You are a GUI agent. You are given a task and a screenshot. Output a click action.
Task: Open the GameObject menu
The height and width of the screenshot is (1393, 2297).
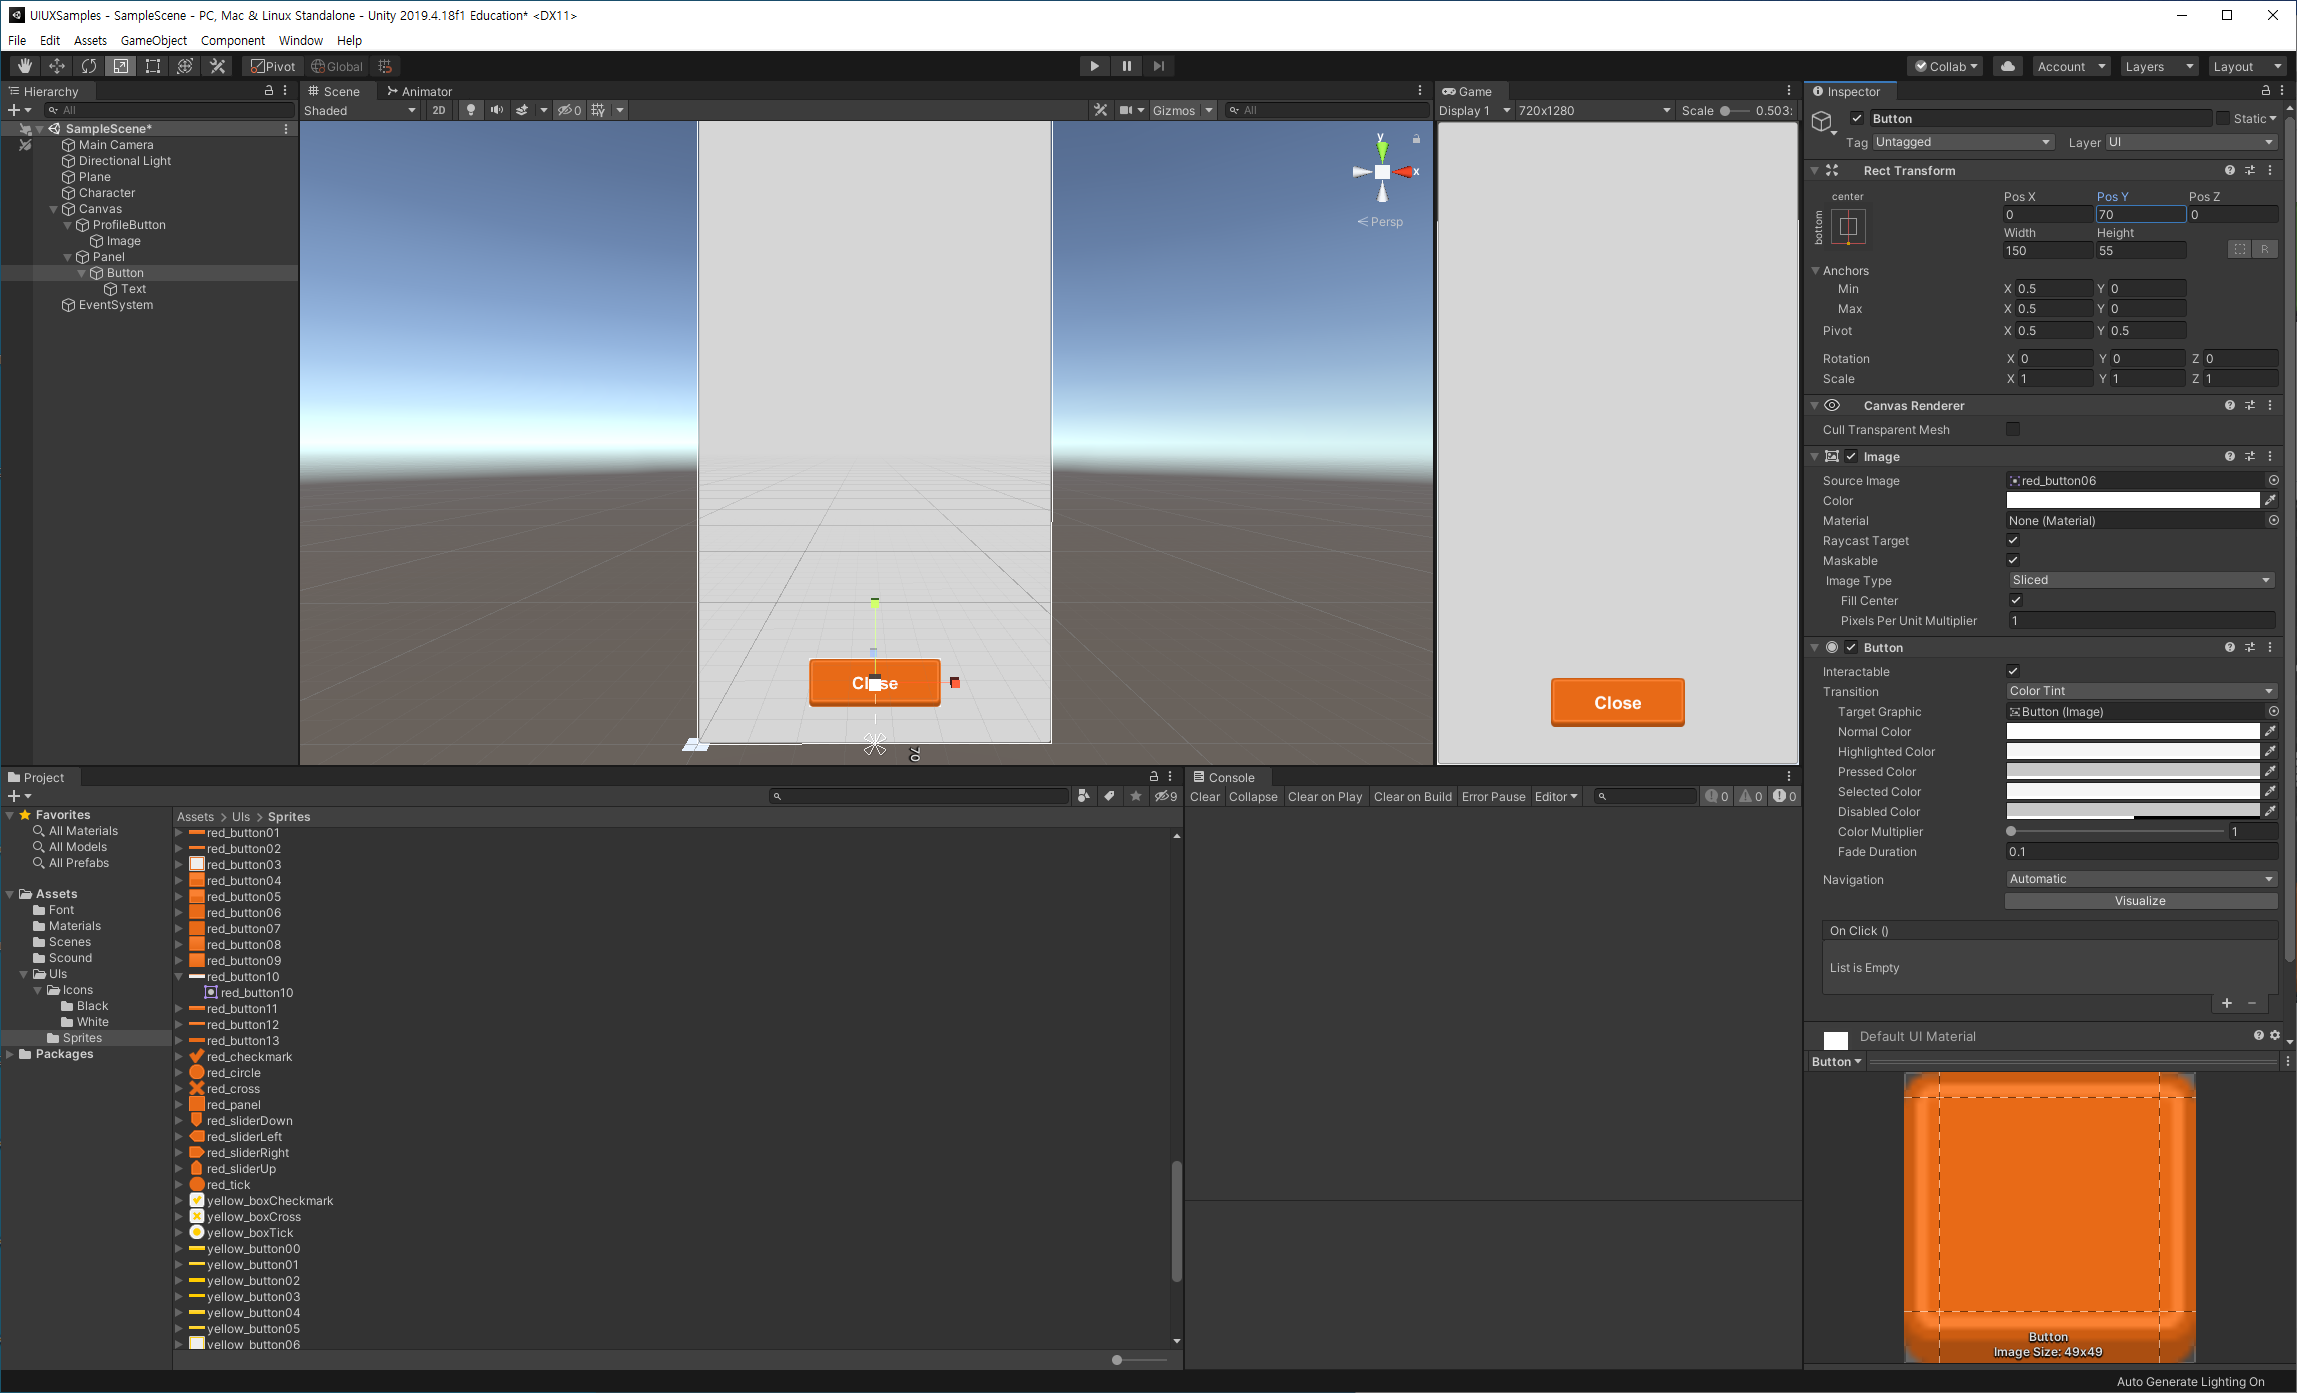[153, 40]
